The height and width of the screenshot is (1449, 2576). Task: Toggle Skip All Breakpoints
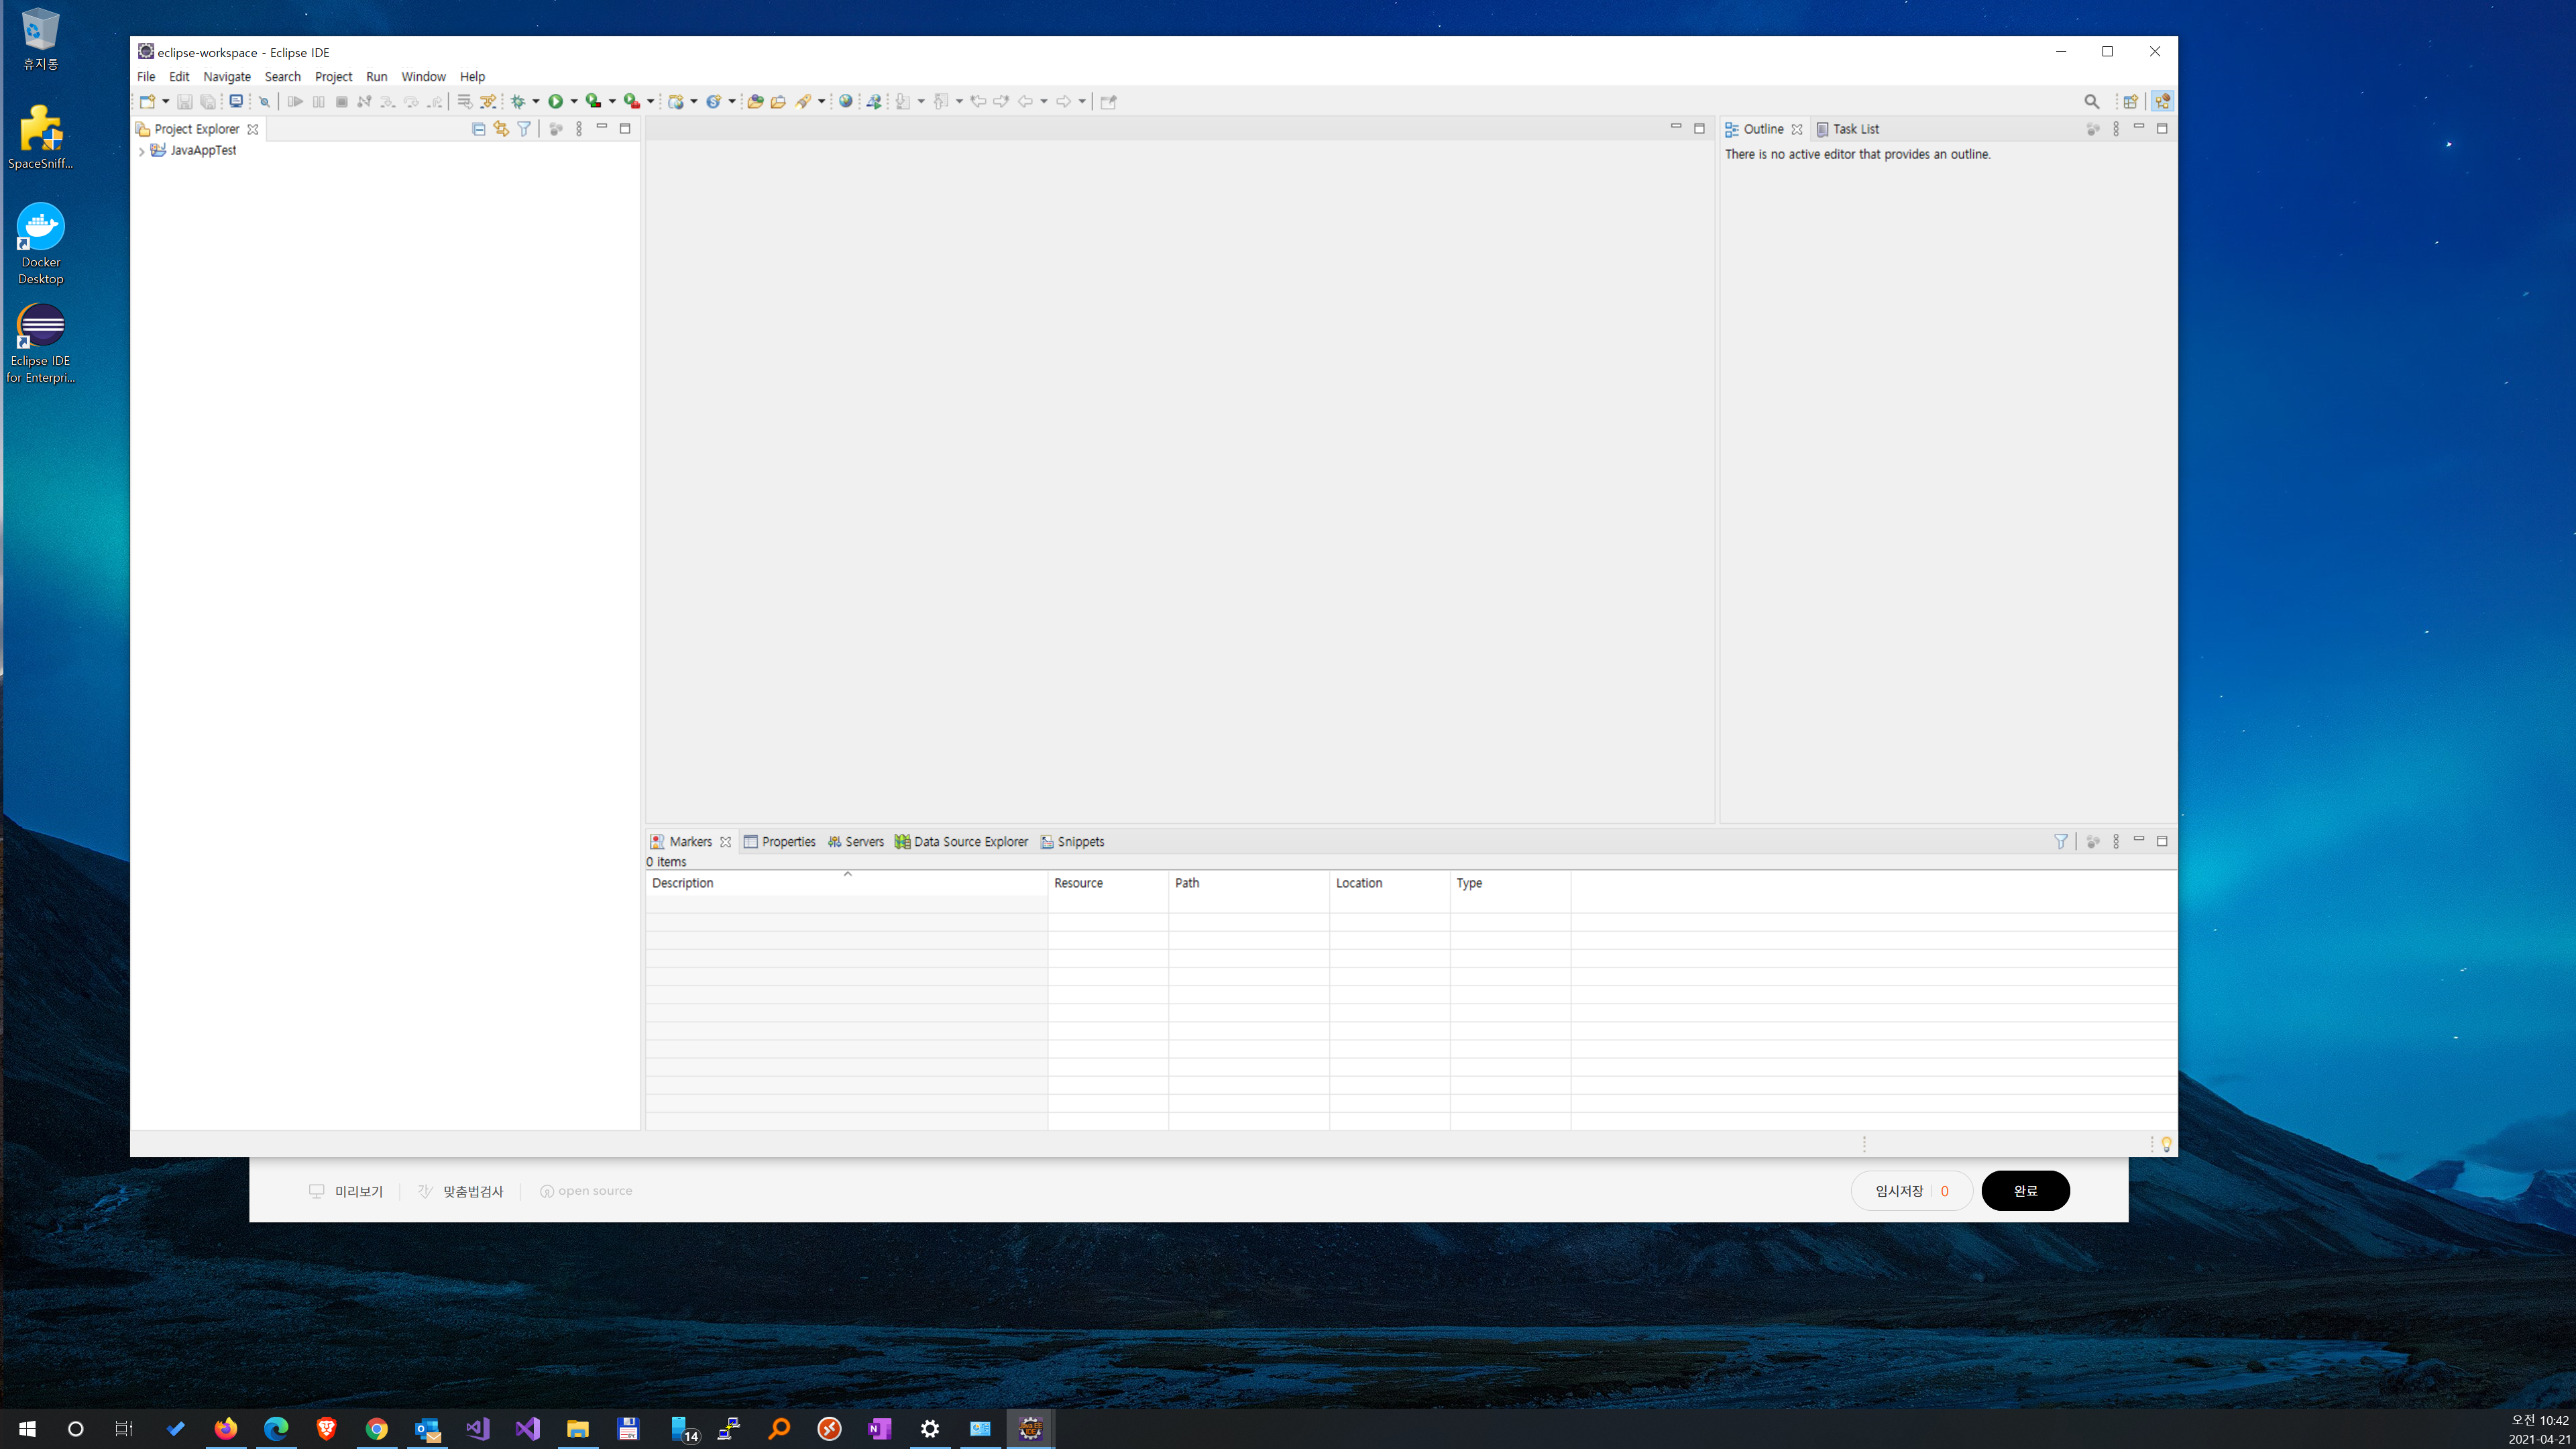click(x=264, y=101)
